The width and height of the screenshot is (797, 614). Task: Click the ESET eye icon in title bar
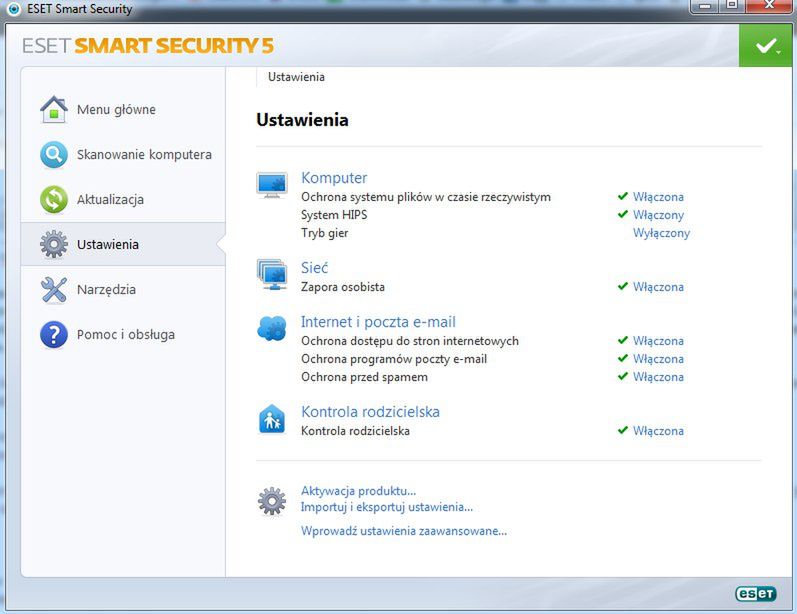tap(14, 9)
